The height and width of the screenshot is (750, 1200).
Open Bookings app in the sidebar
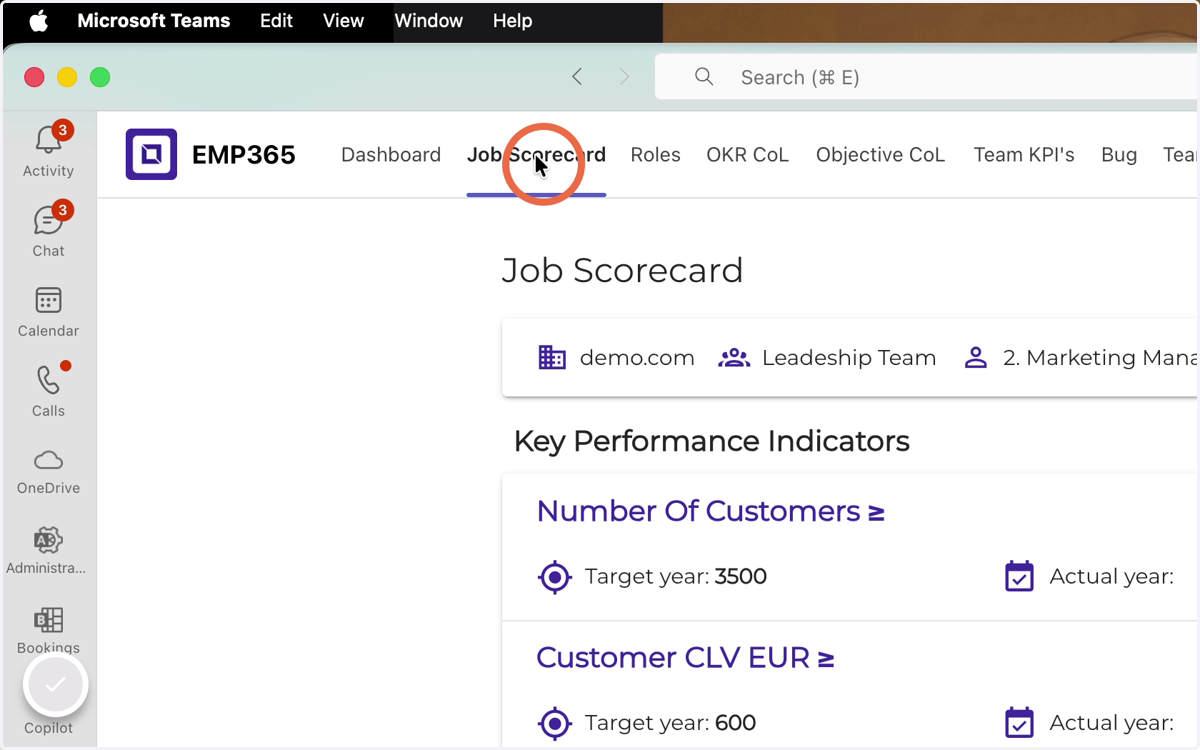pos(48,631)
